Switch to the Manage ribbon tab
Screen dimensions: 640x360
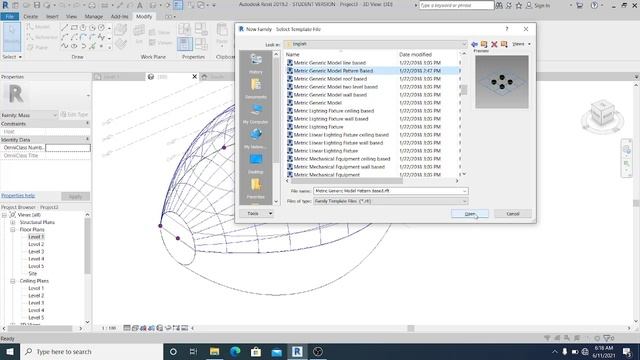click(x=93, y=17)
